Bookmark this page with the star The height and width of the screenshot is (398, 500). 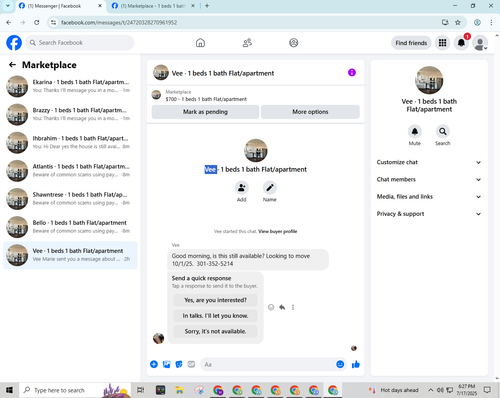point(458,23)
